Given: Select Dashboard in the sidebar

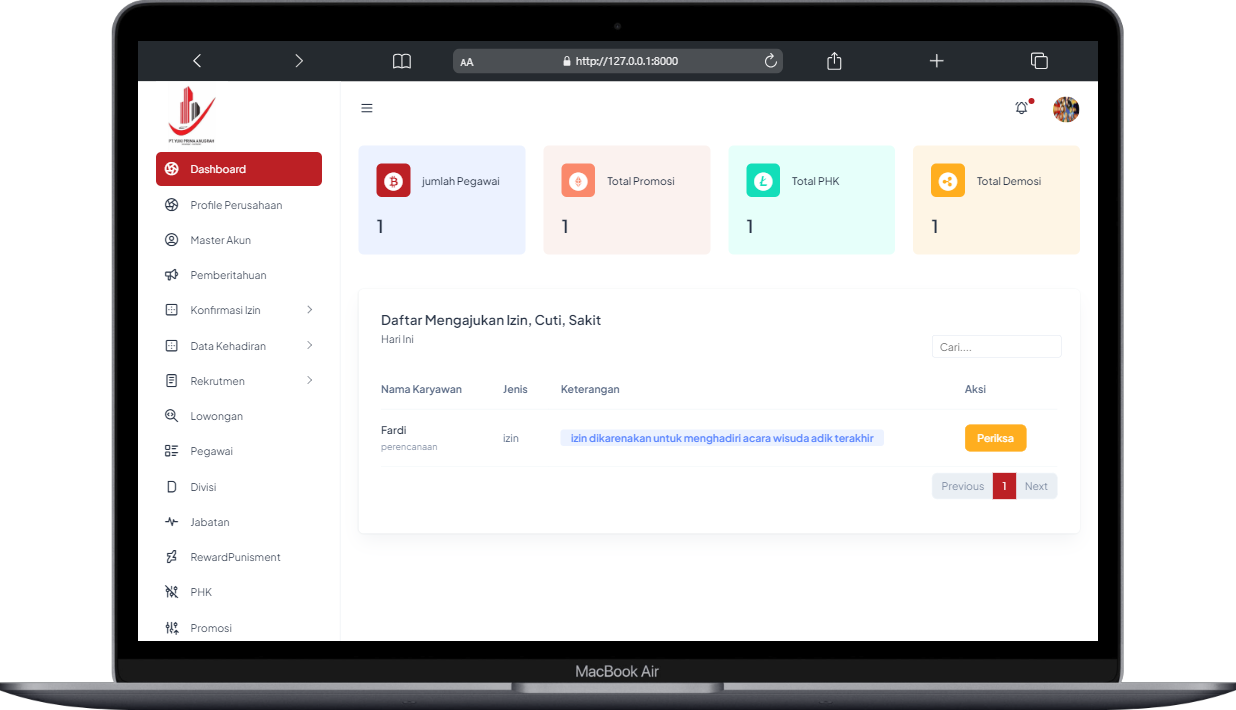Looking at the screenshot, I should (x=239, y=169).
